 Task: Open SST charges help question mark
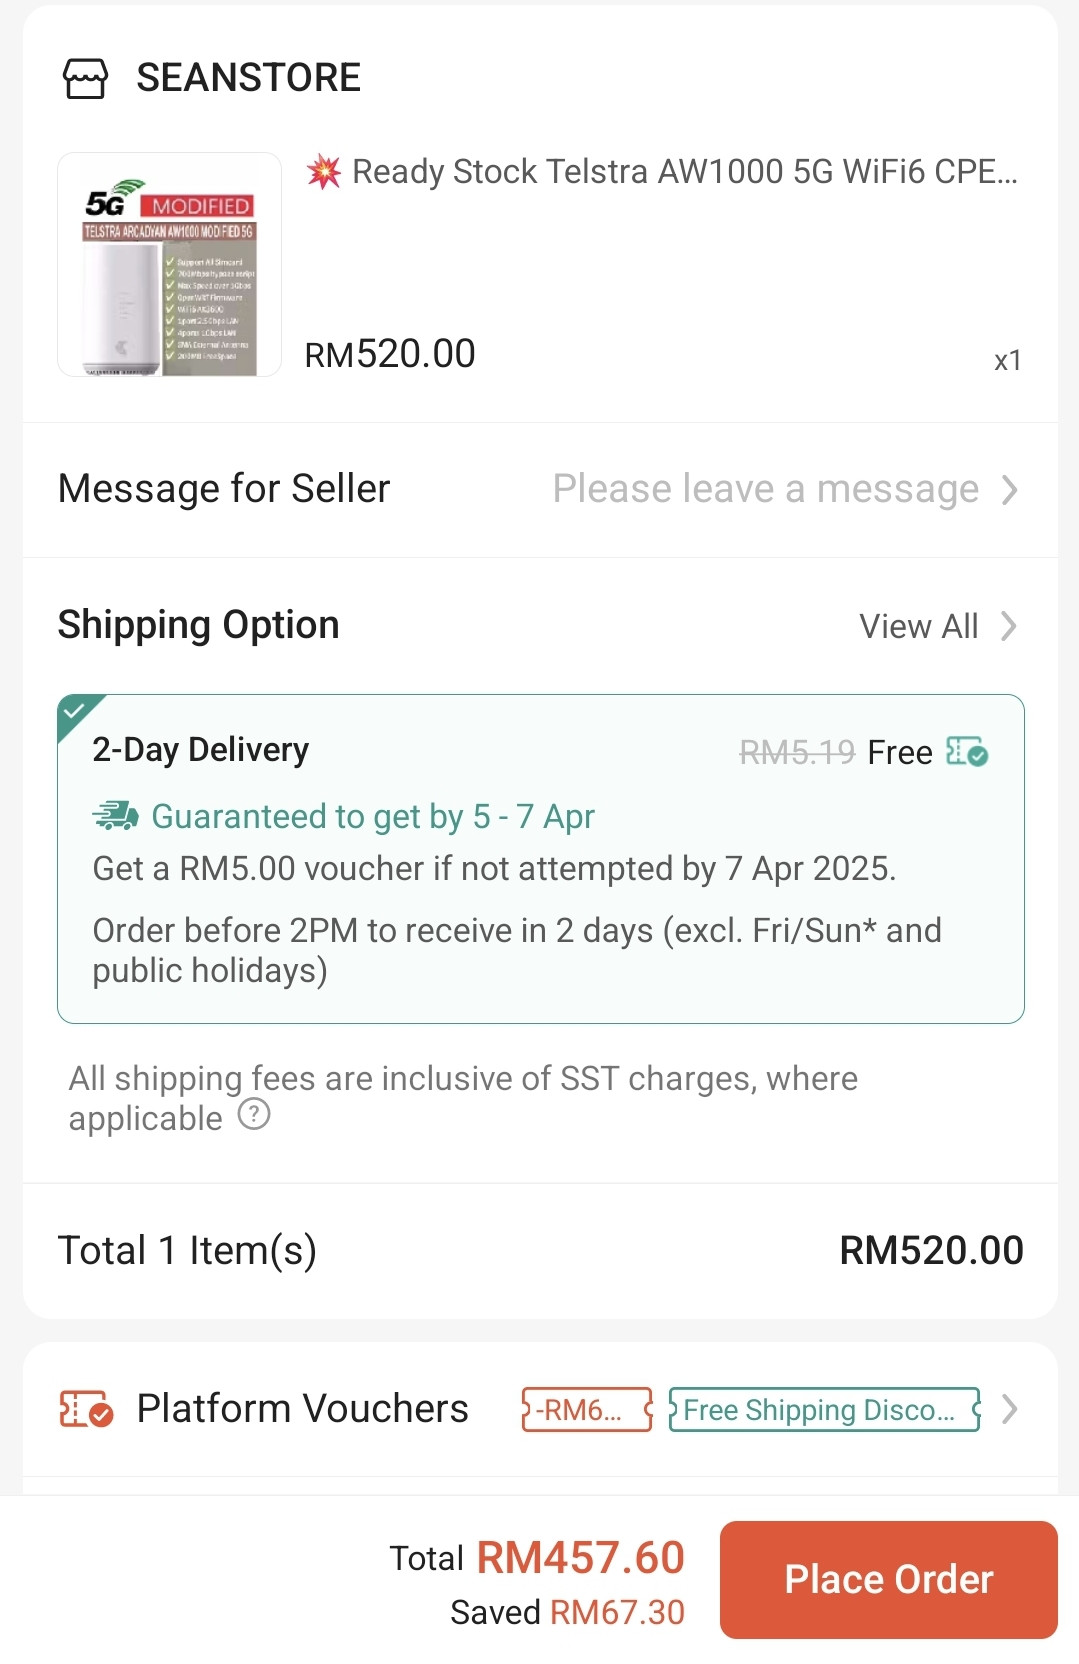tap(254, 1114)
